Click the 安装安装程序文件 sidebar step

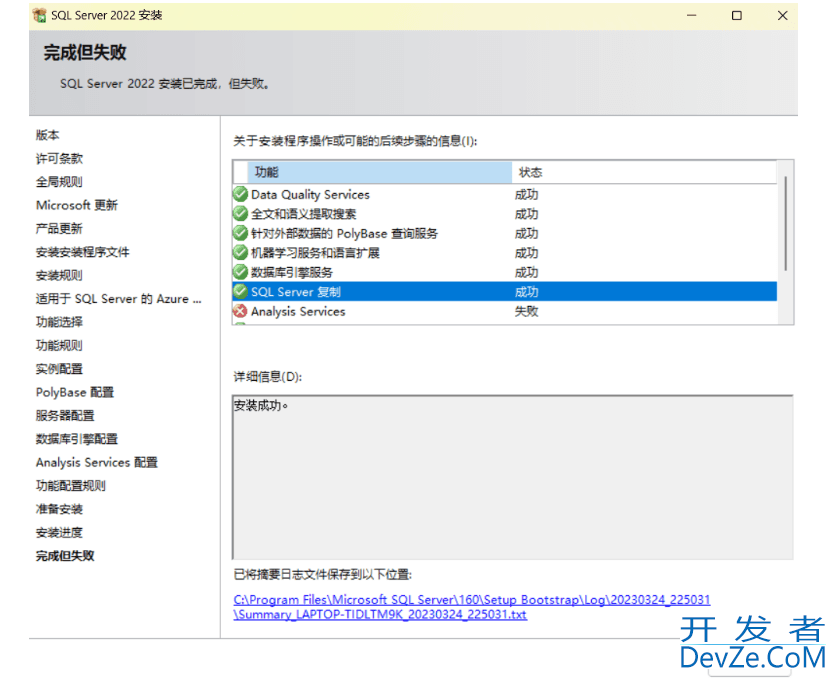(x=83, y=252)
